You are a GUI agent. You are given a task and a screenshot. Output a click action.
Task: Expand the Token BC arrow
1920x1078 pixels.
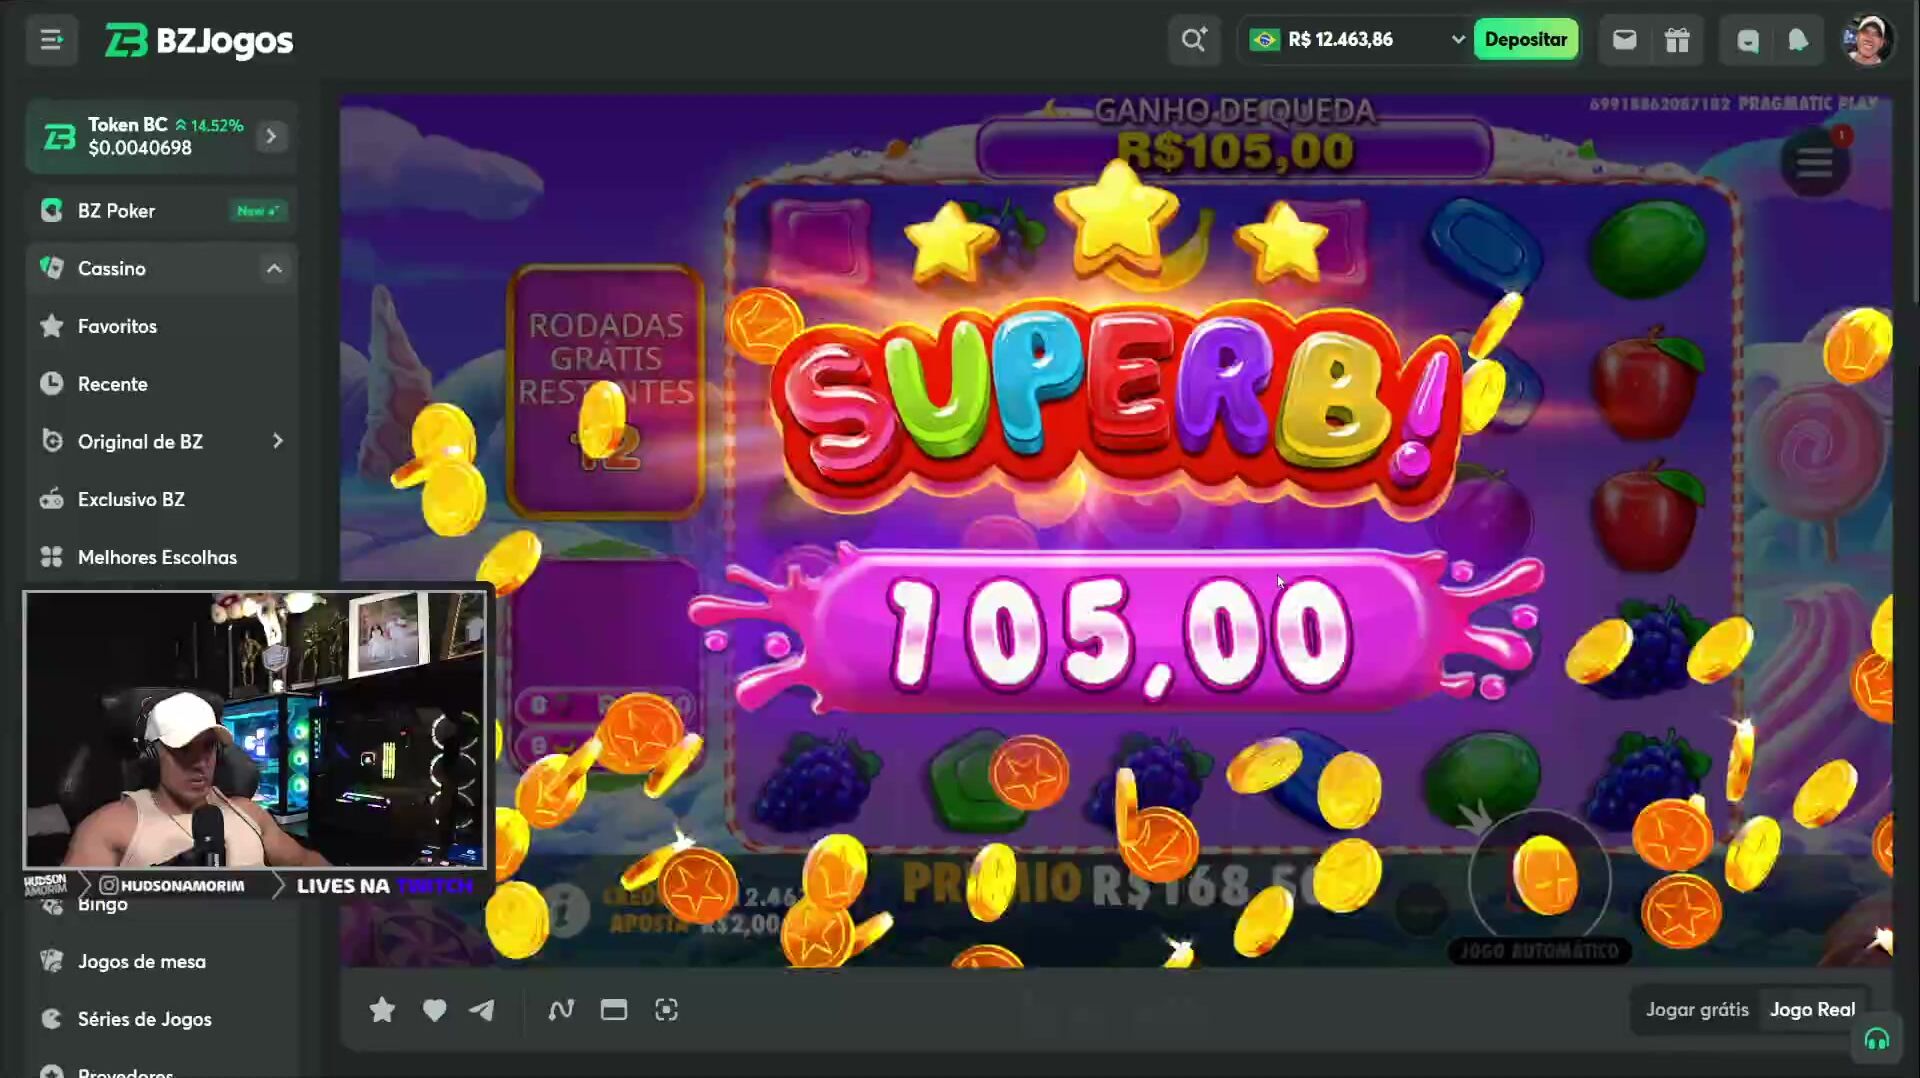pyautogui.click(x=271, y=136)
